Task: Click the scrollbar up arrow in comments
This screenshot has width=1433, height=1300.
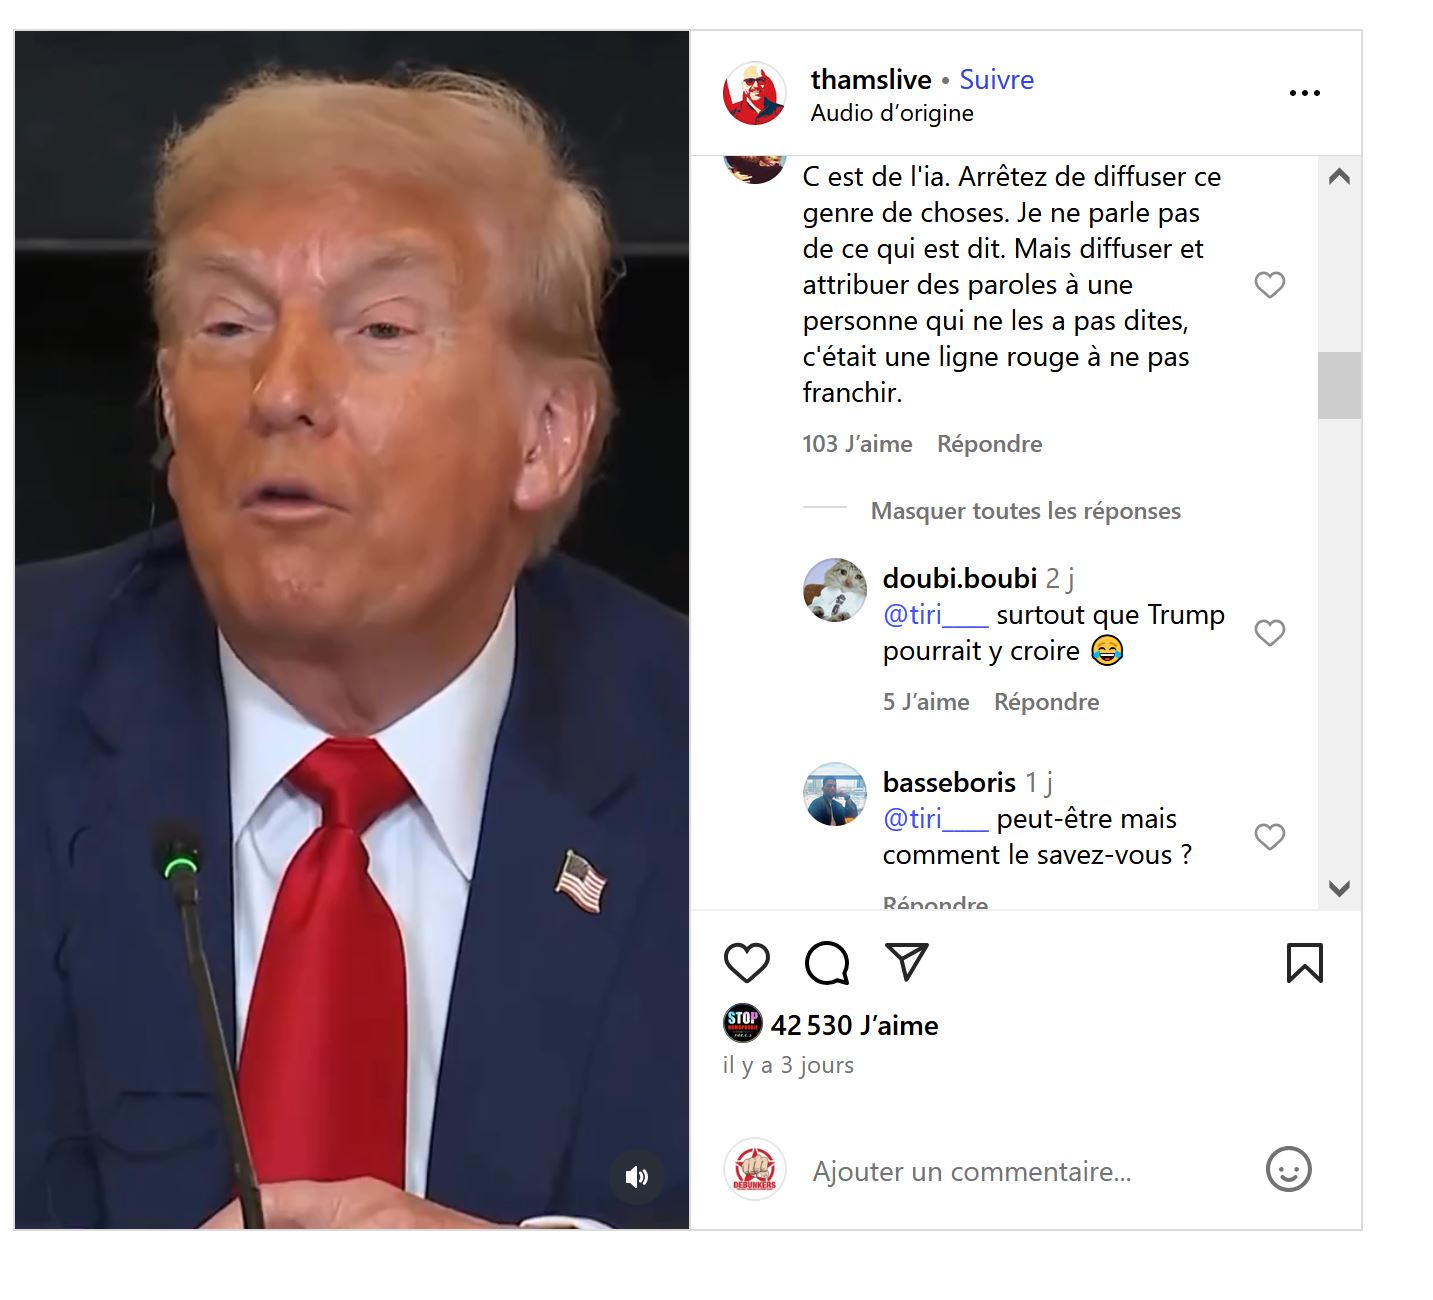Action: (1339, 177)
